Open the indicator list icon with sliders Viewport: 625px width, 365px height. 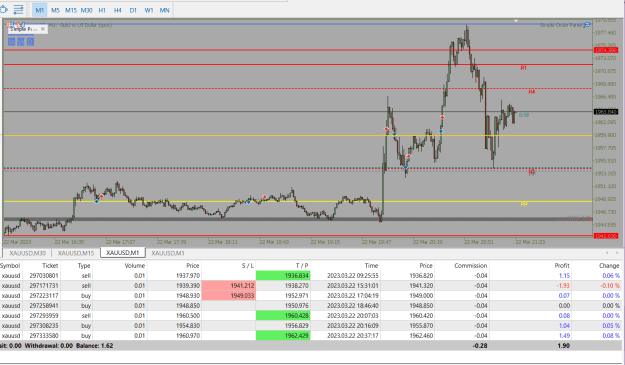pyautogui.click(x=18, y=10)
